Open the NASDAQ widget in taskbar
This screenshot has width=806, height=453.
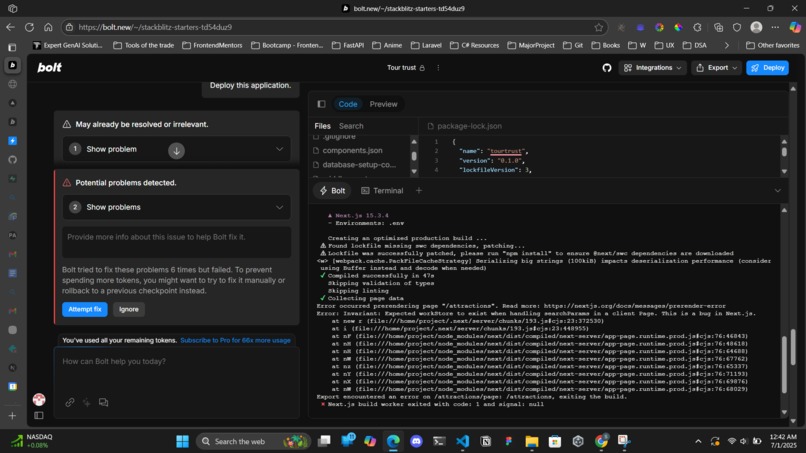click(32, 441)
